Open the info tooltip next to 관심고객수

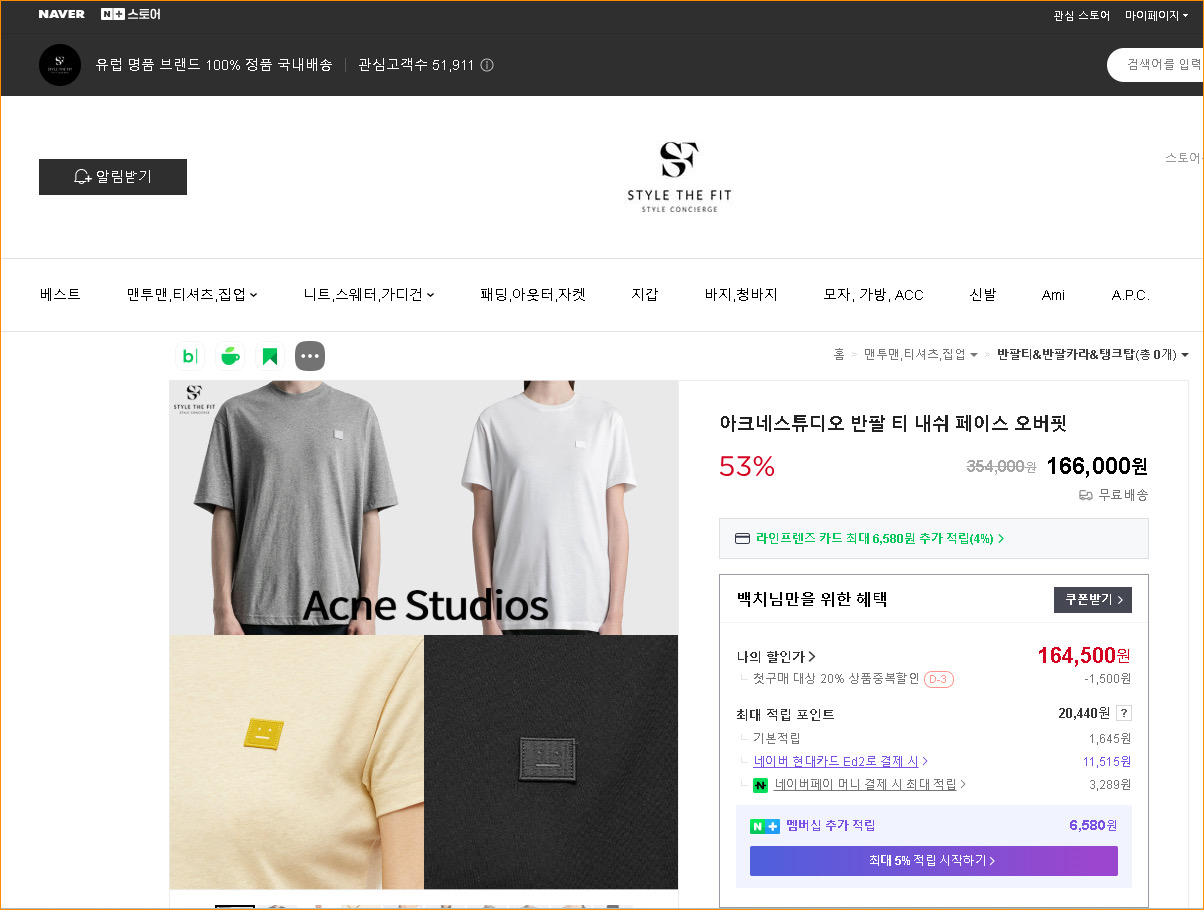486,64
